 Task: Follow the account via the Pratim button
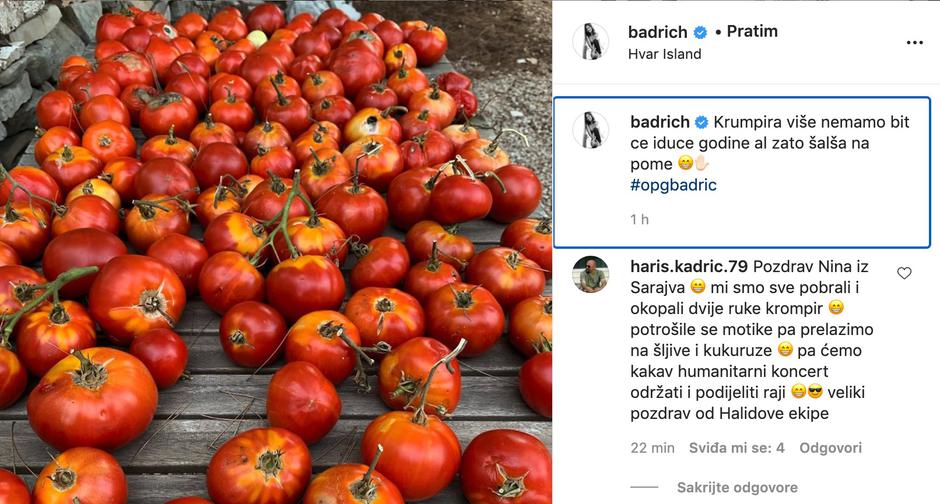(x=752, y=32)
